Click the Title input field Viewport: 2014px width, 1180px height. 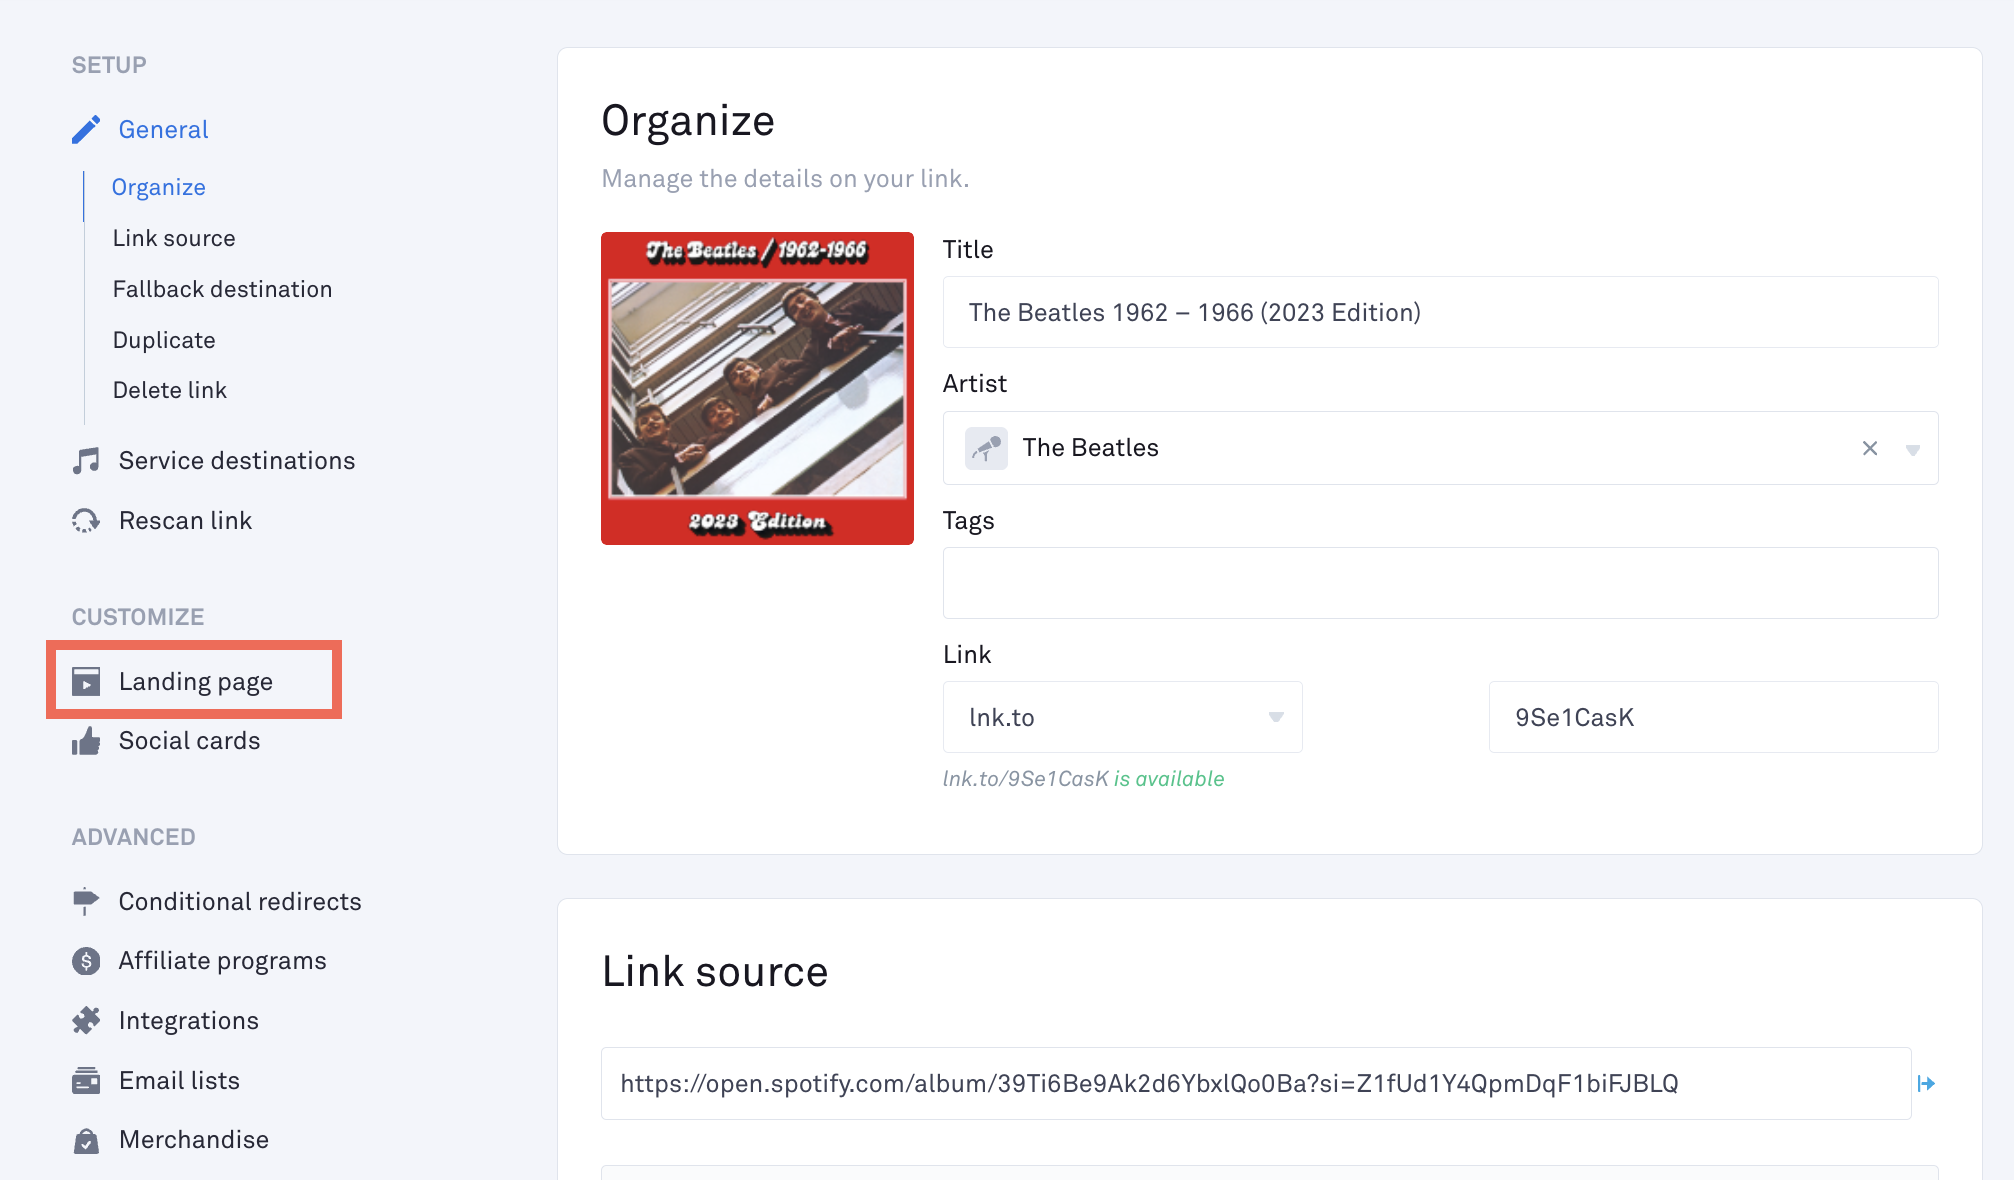point(1440,312)
